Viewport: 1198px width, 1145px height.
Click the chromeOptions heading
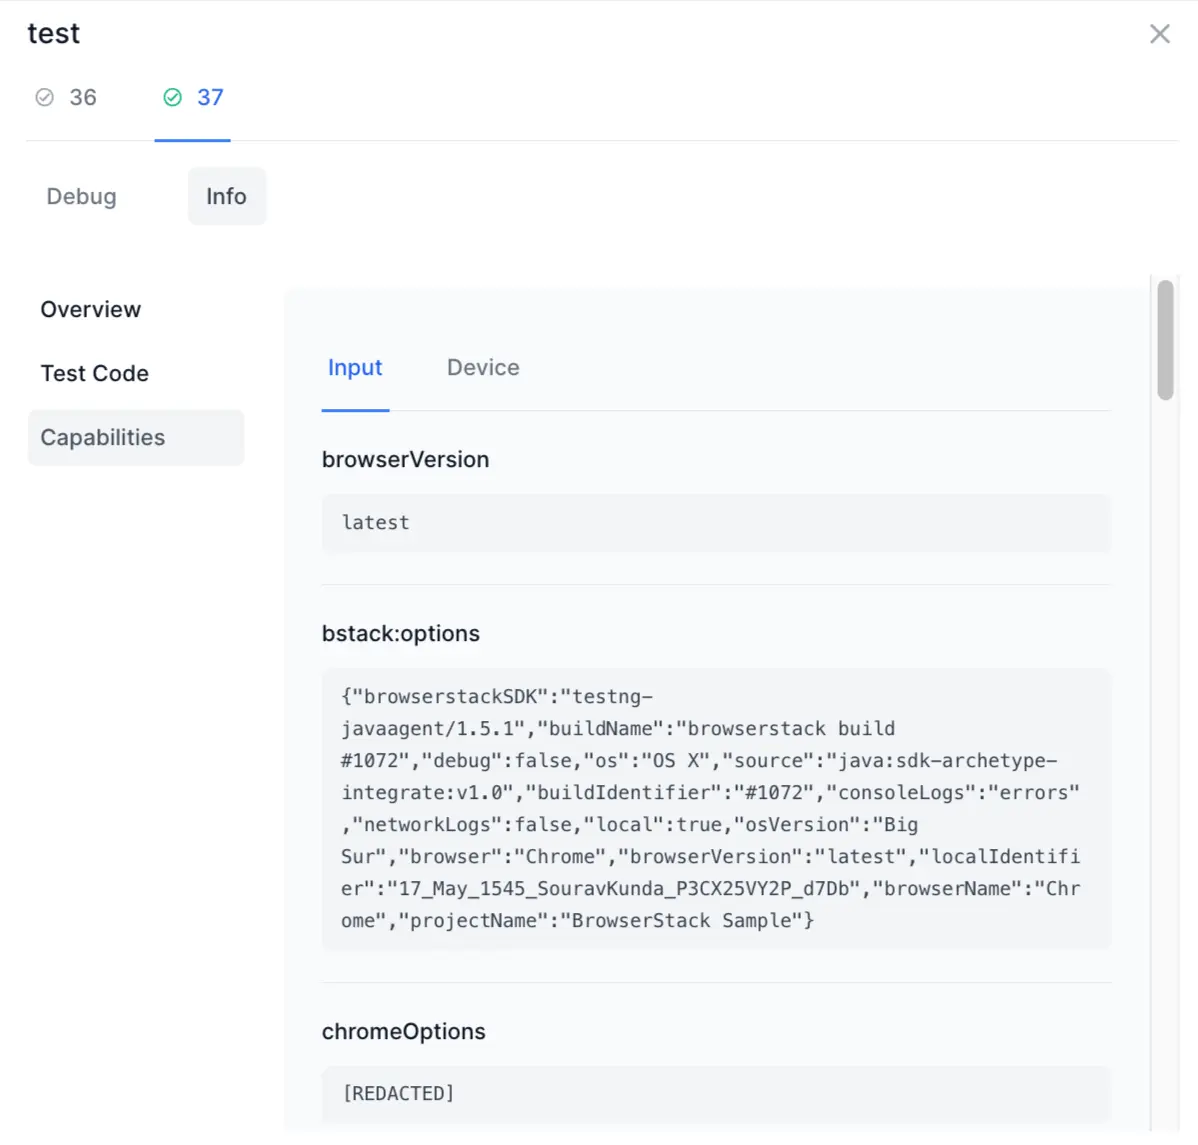click(403, 1031)
